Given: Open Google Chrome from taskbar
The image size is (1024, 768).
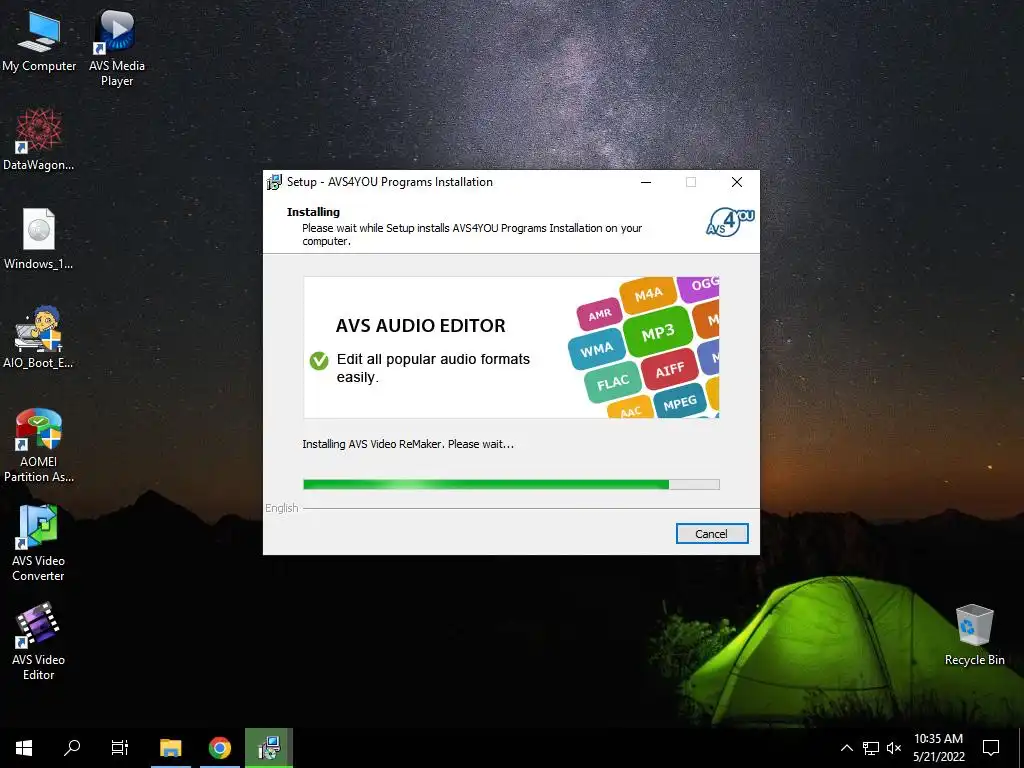Looking at the screenshot, I should tap(220, 748).
